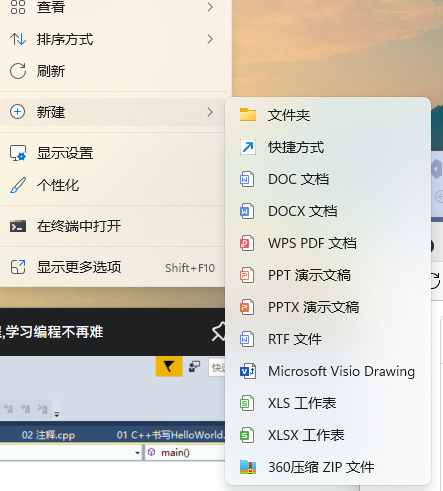The height and width of the screenshot is (491, 443).
Task: Click the toolbar icon right of filter button
Action: pos(194,366)
